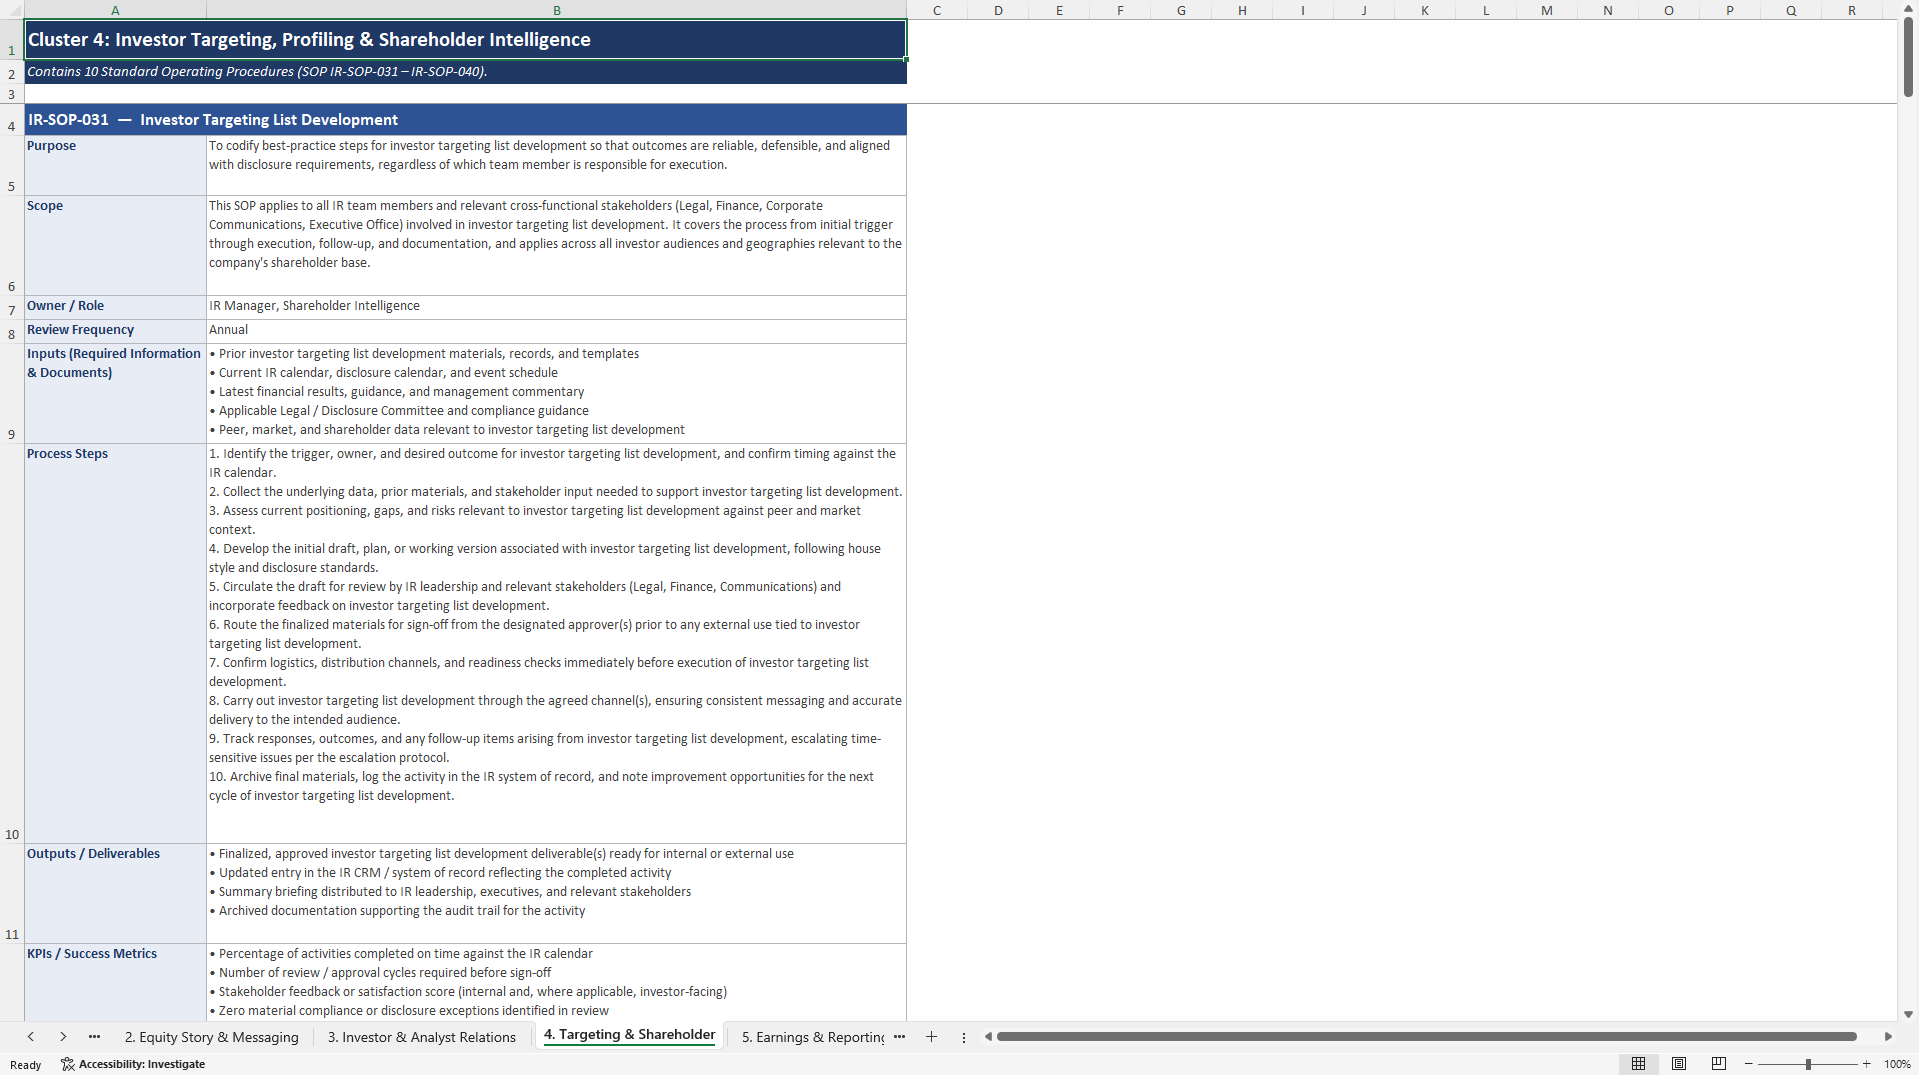Select the process steps list cell
The image size is (1919, 1075).
[556, 643]
